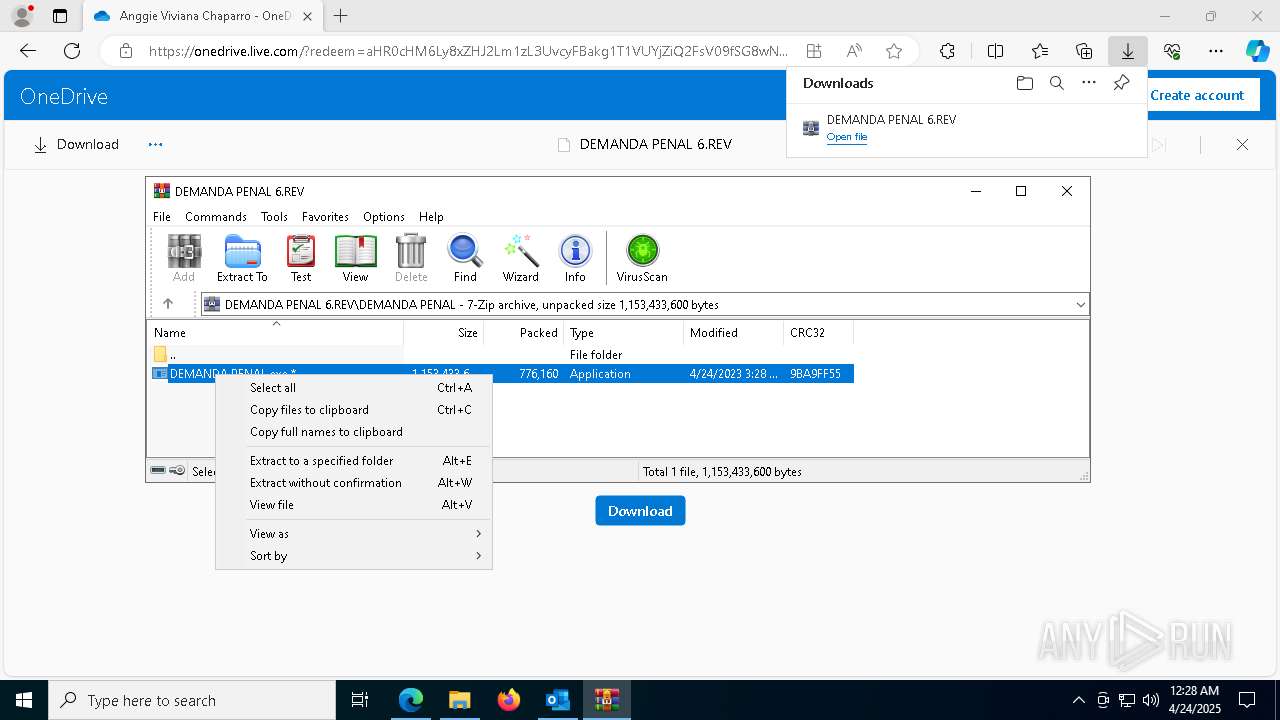Open the Read aloud icon in address bar
Viewport: 1280px width, 720px height.
(x=854, y=51)
